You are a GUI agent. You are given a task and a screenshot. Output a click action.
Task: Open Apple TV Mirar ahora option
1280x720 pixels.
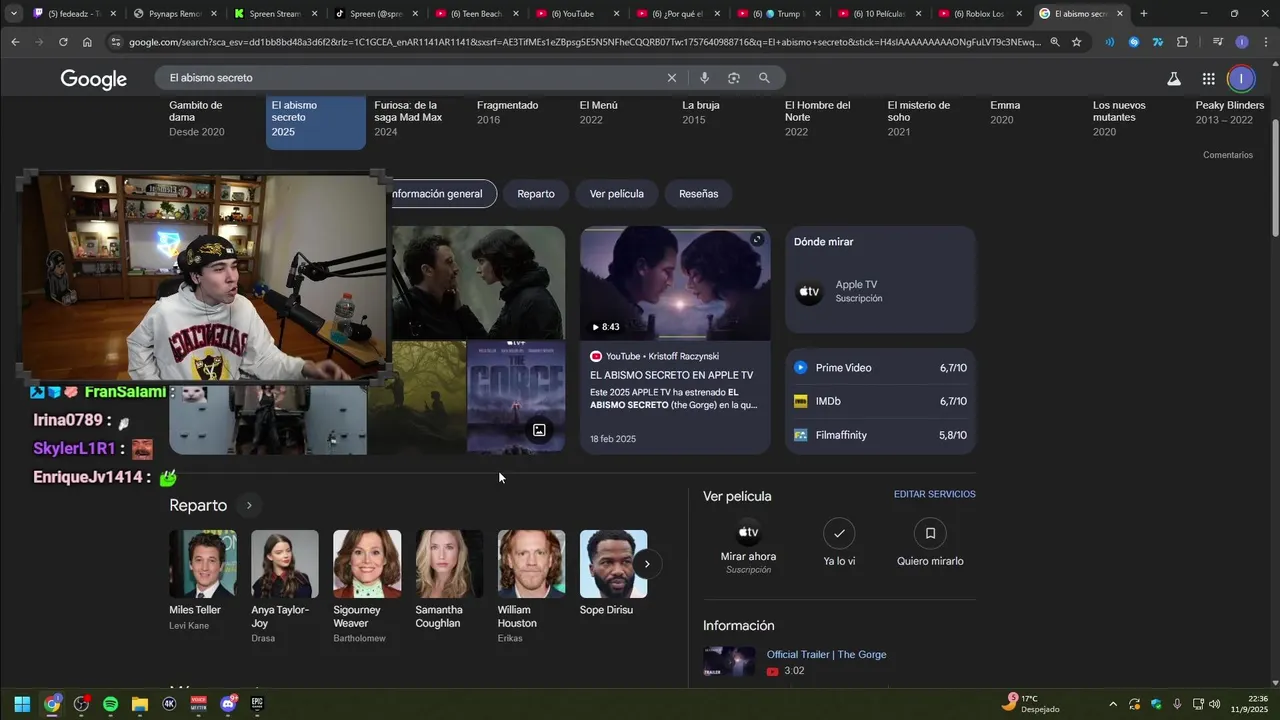[748, 547]
